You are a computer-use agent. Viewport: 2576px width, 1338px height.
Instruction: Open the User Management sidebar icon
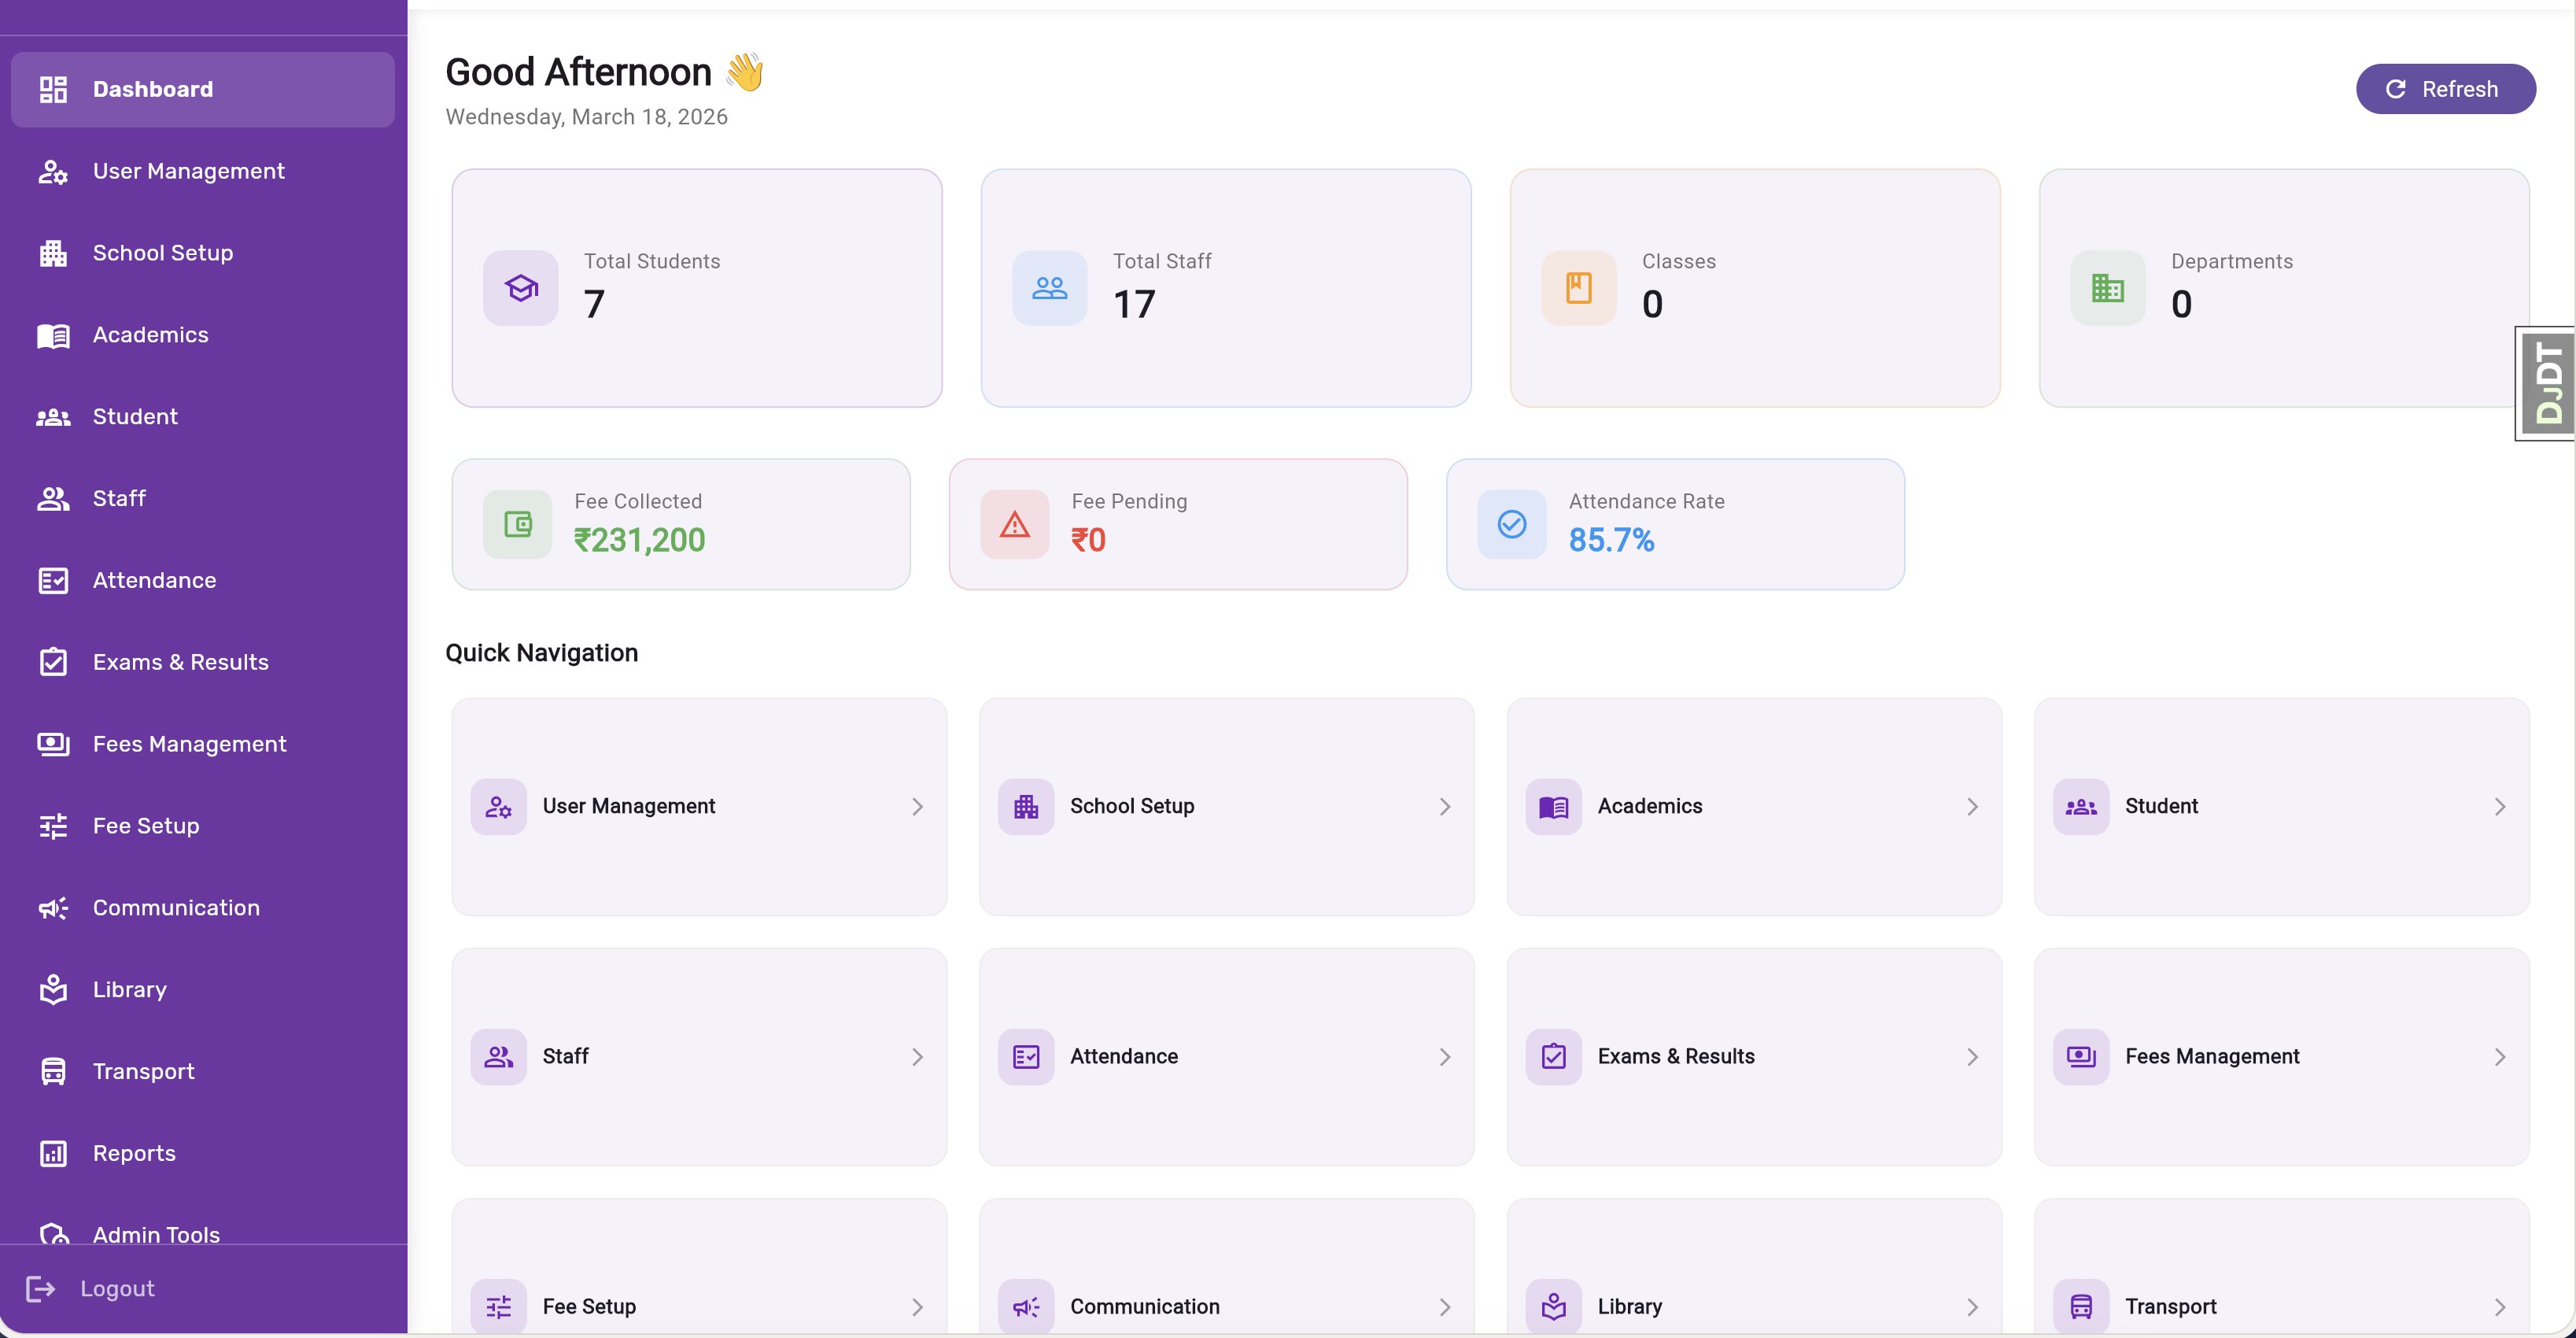pos(53,172)
